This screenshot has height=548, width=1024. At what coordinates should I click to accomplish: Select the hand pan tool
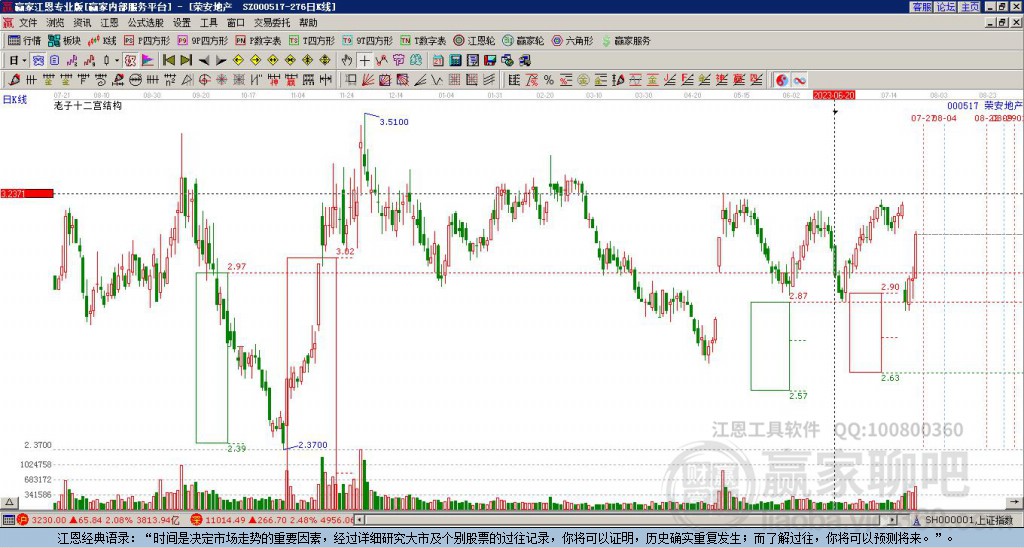pyautogui.click(x=347, y=60)
